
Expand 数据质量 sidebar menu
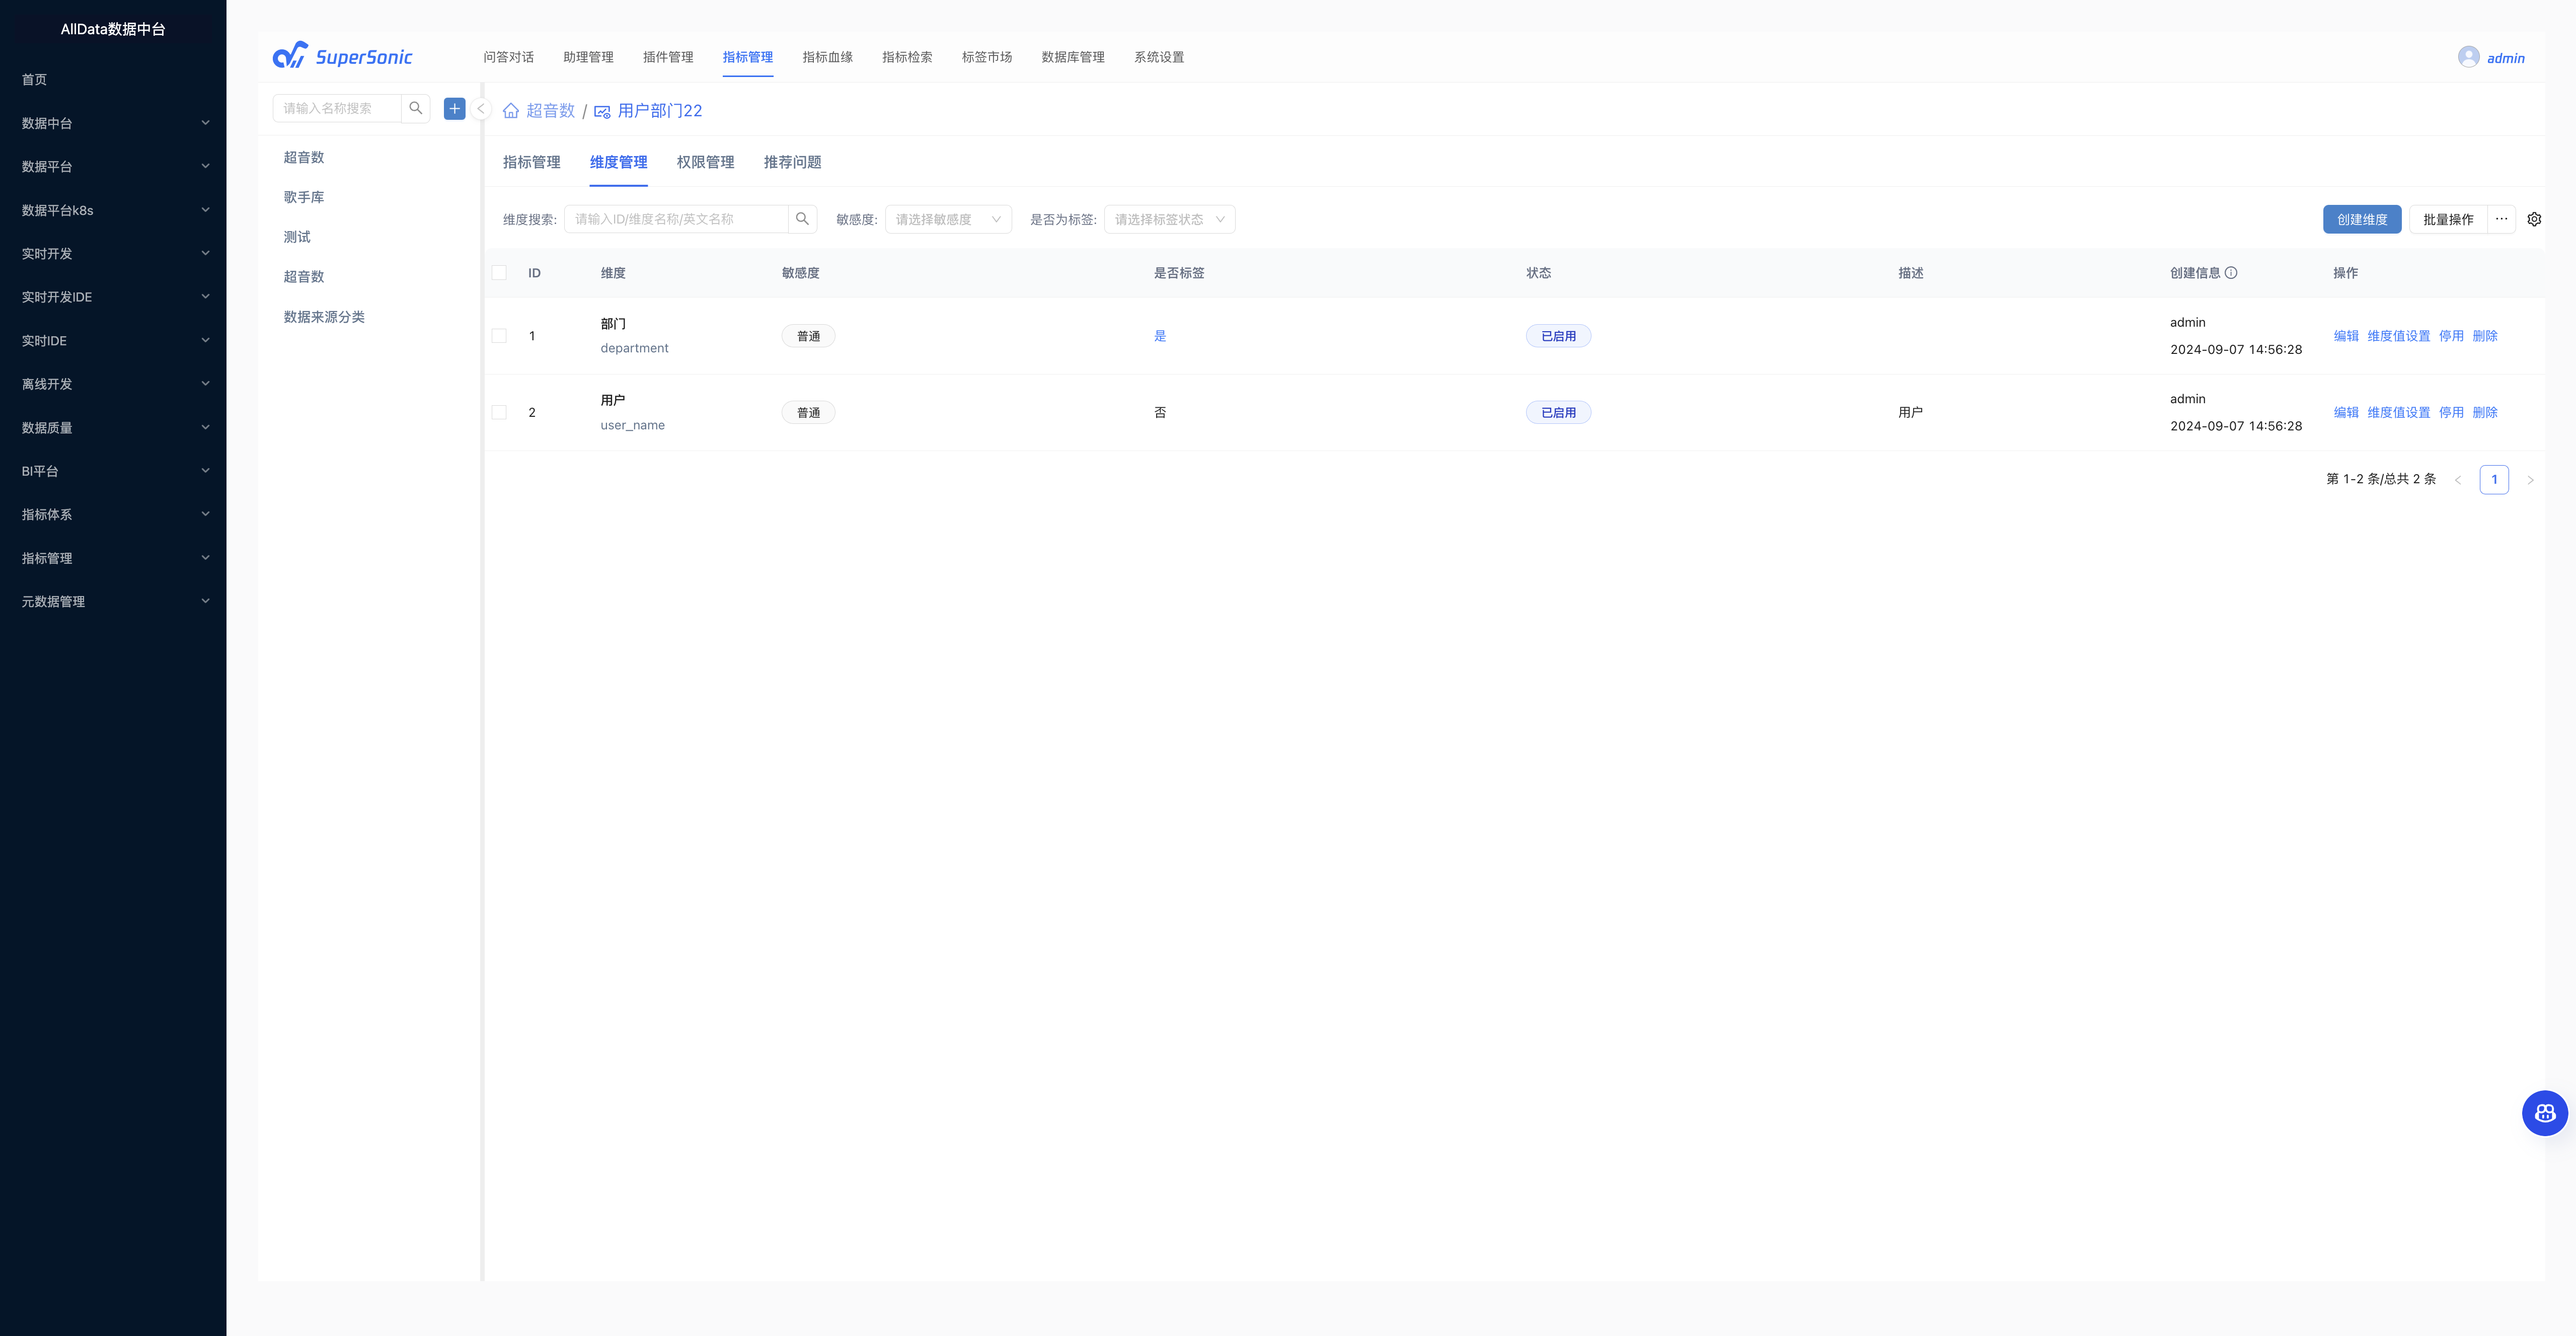pos(113,427)
